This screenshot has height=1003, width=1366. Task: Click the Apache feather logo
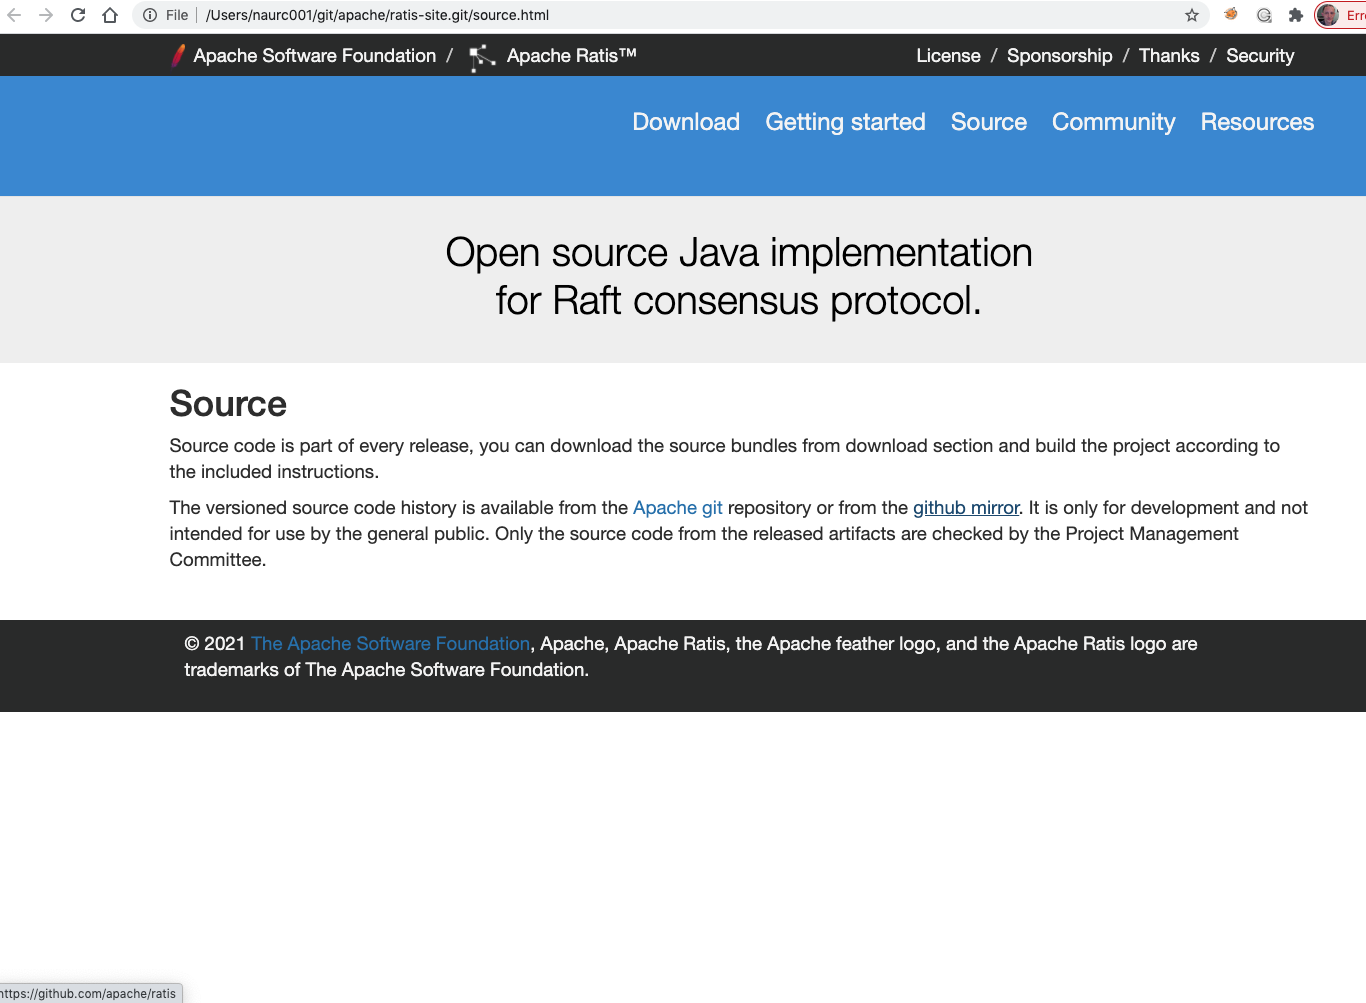(x=178, y=56)
